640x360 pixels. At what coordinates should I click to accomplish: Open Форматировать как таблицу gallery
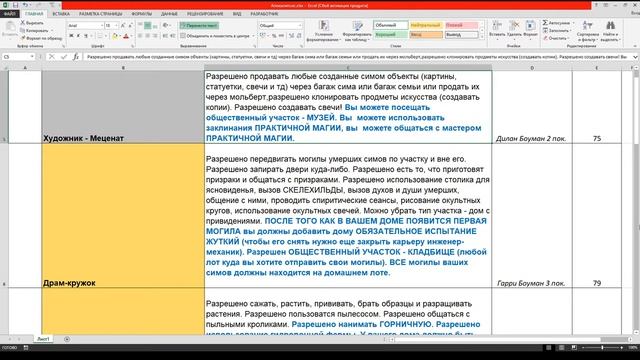(357, 31)
